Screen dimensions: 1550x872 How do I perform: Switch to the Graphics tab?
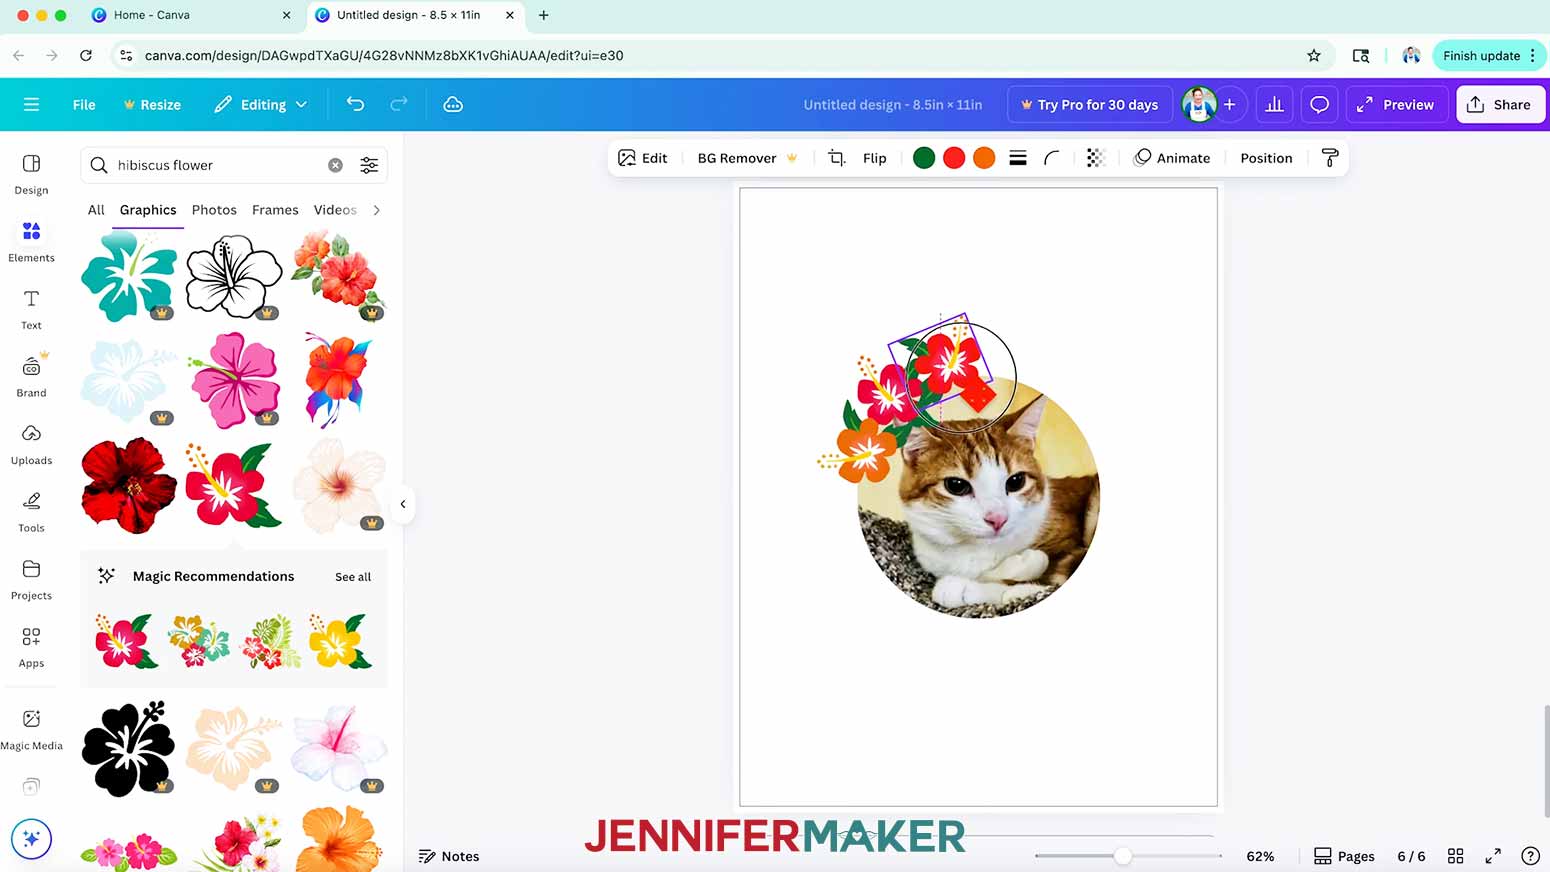(x=148, y=210)
